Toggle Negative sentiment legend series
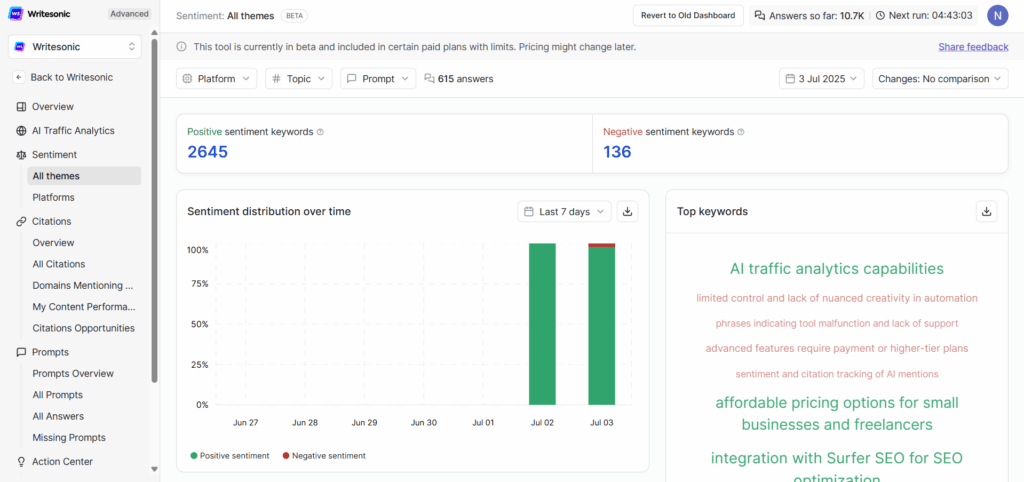The height and width of the screenshot is (482, 1024). (323, 456)
